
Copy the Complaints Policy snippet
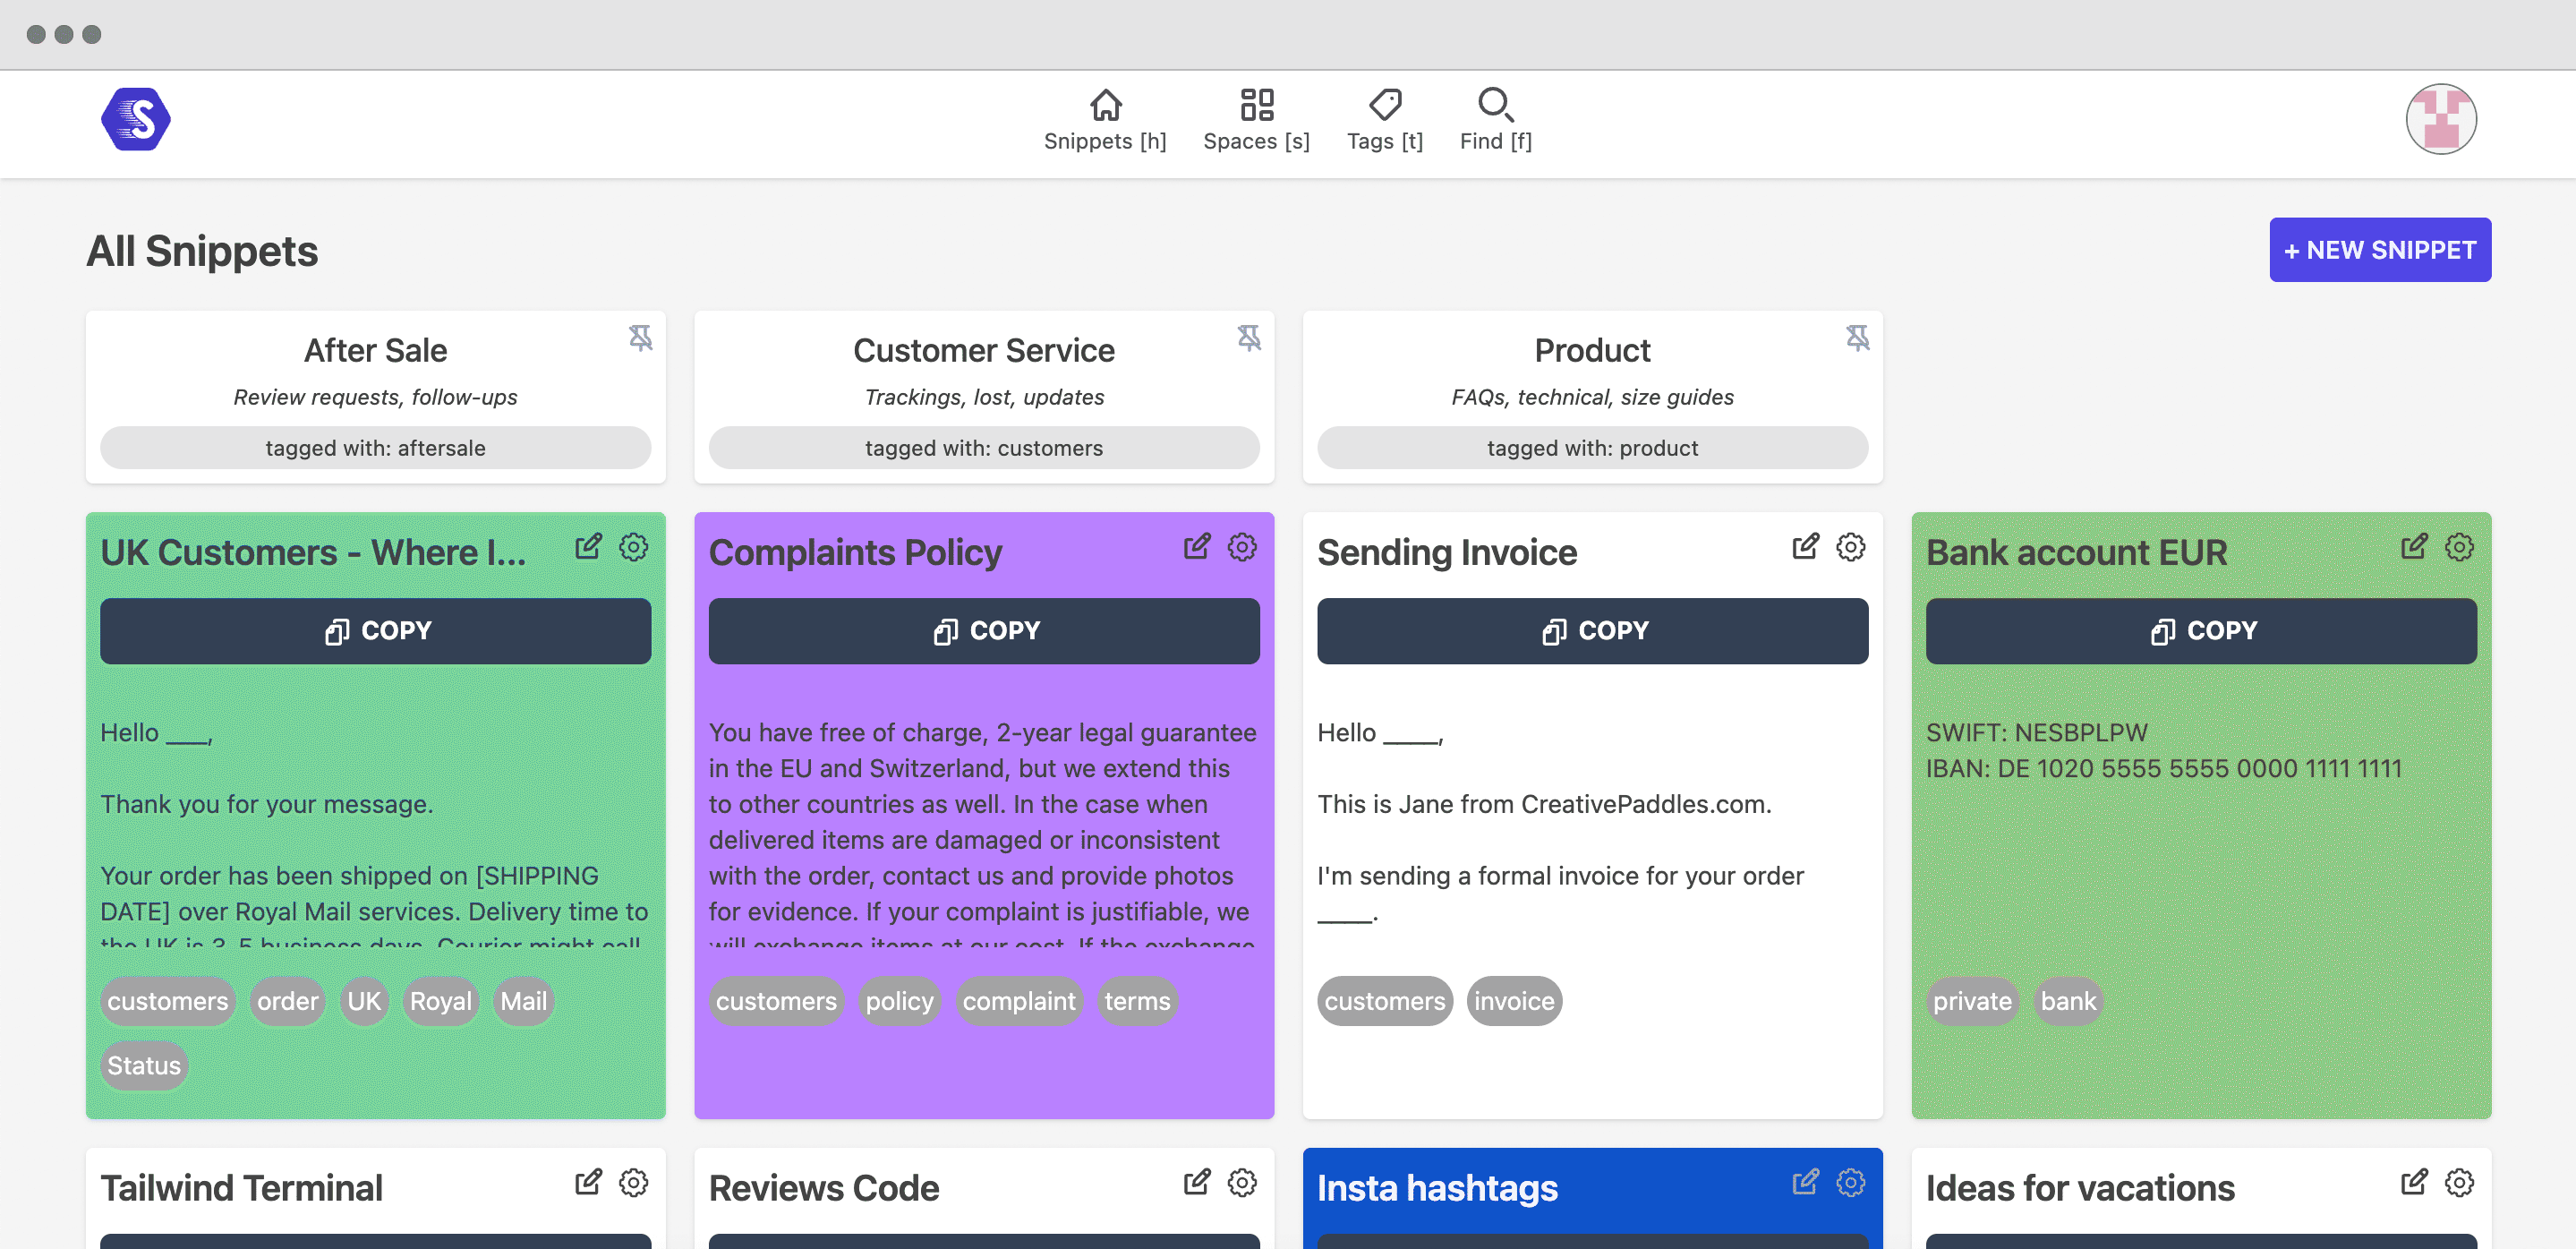click(x=984, y=631)
